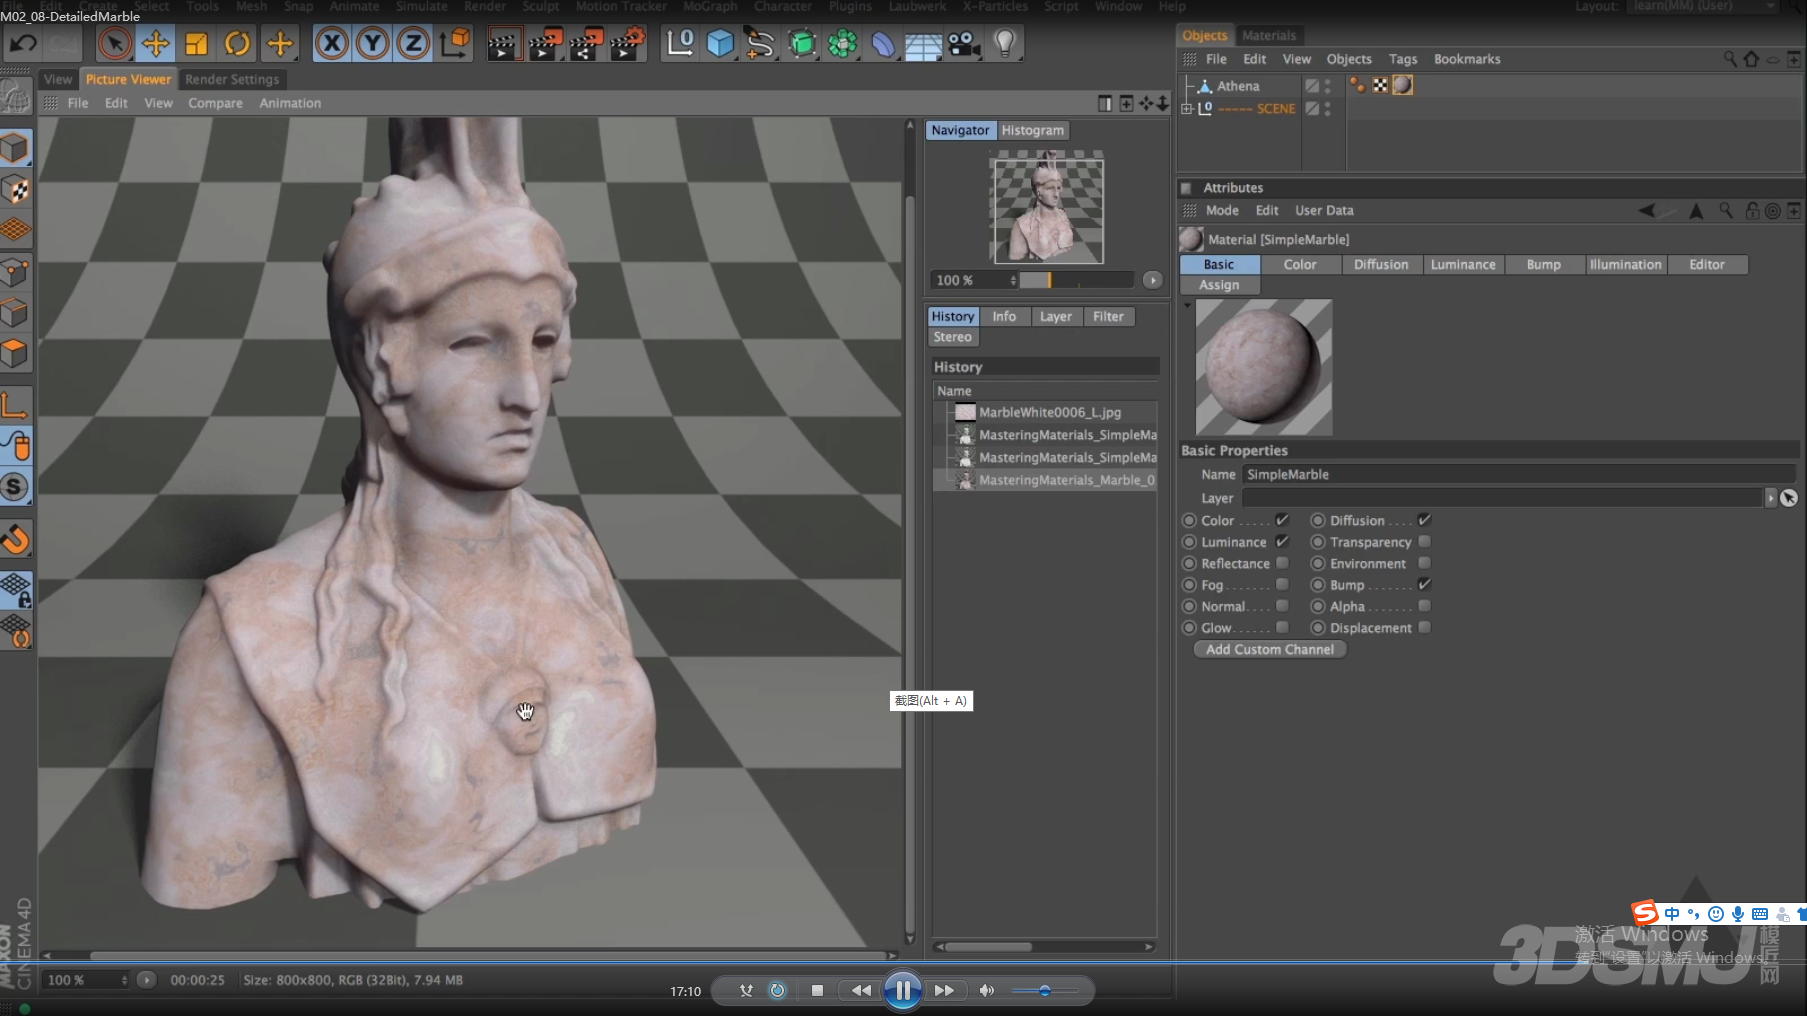The width and height of the screenshot is (1807, 1016).
Task: Click the Attributes lock icon
Action: pos(1752,210)
